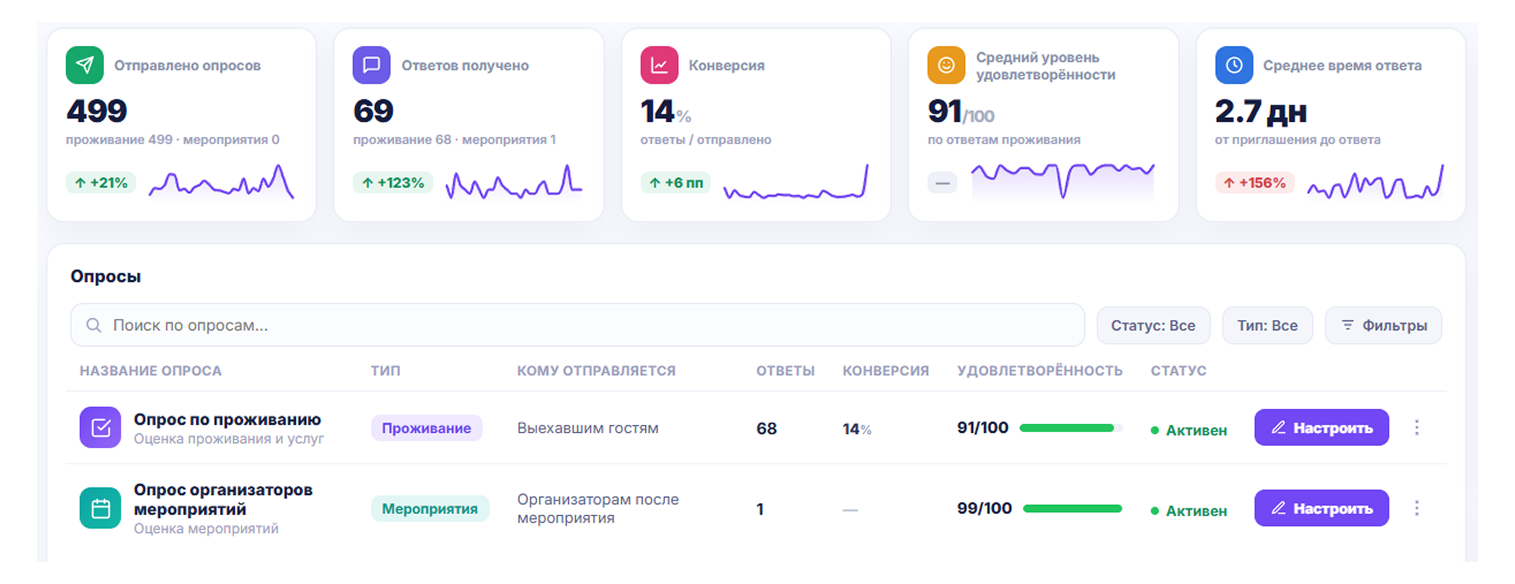Click the 69 answers received value

click(x=374, y=111)
